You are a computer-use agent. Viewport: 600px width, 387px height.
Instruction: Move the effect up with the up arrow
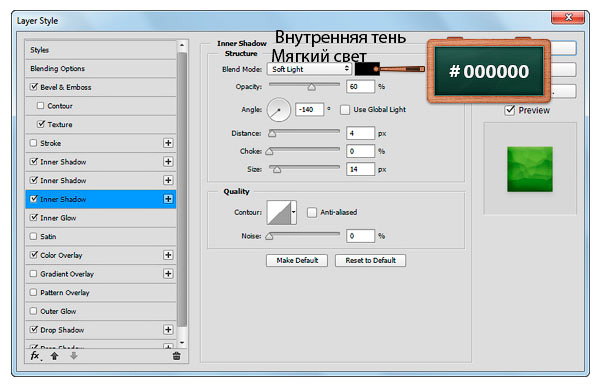[x=54, y=356]
